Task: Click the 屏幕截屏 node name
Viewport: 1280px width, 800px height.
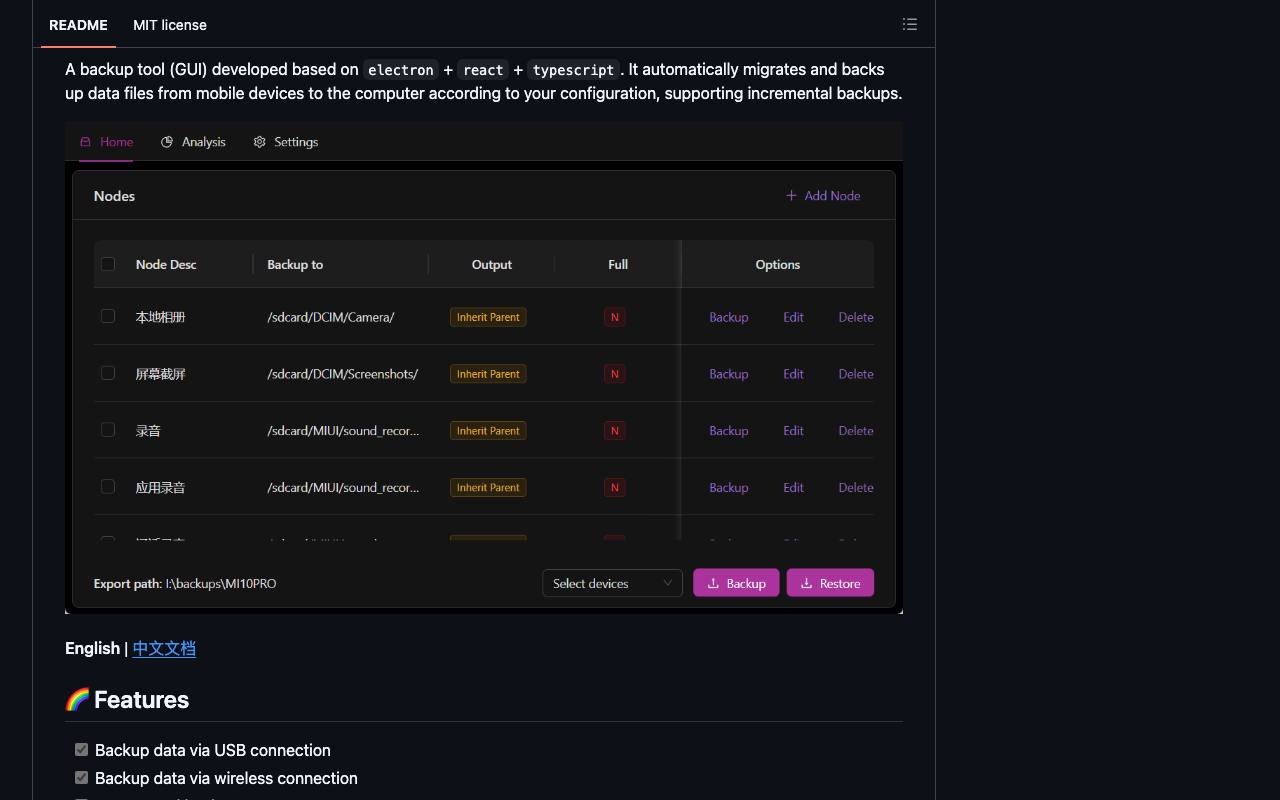Action: (x=160, y=374)
